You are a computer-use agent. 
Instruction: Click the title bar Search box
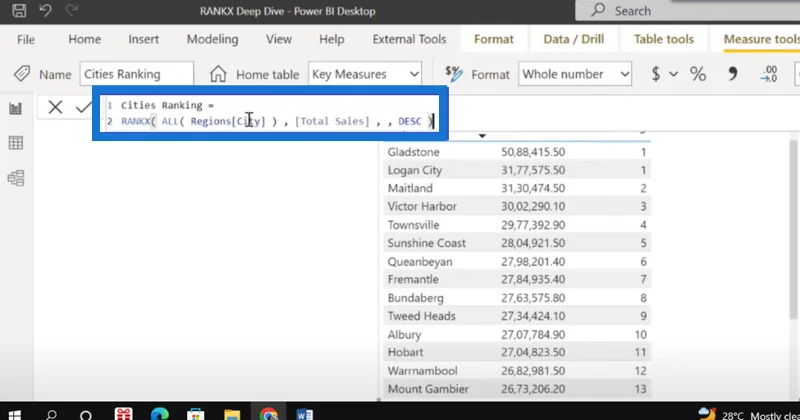coord(687,11)
